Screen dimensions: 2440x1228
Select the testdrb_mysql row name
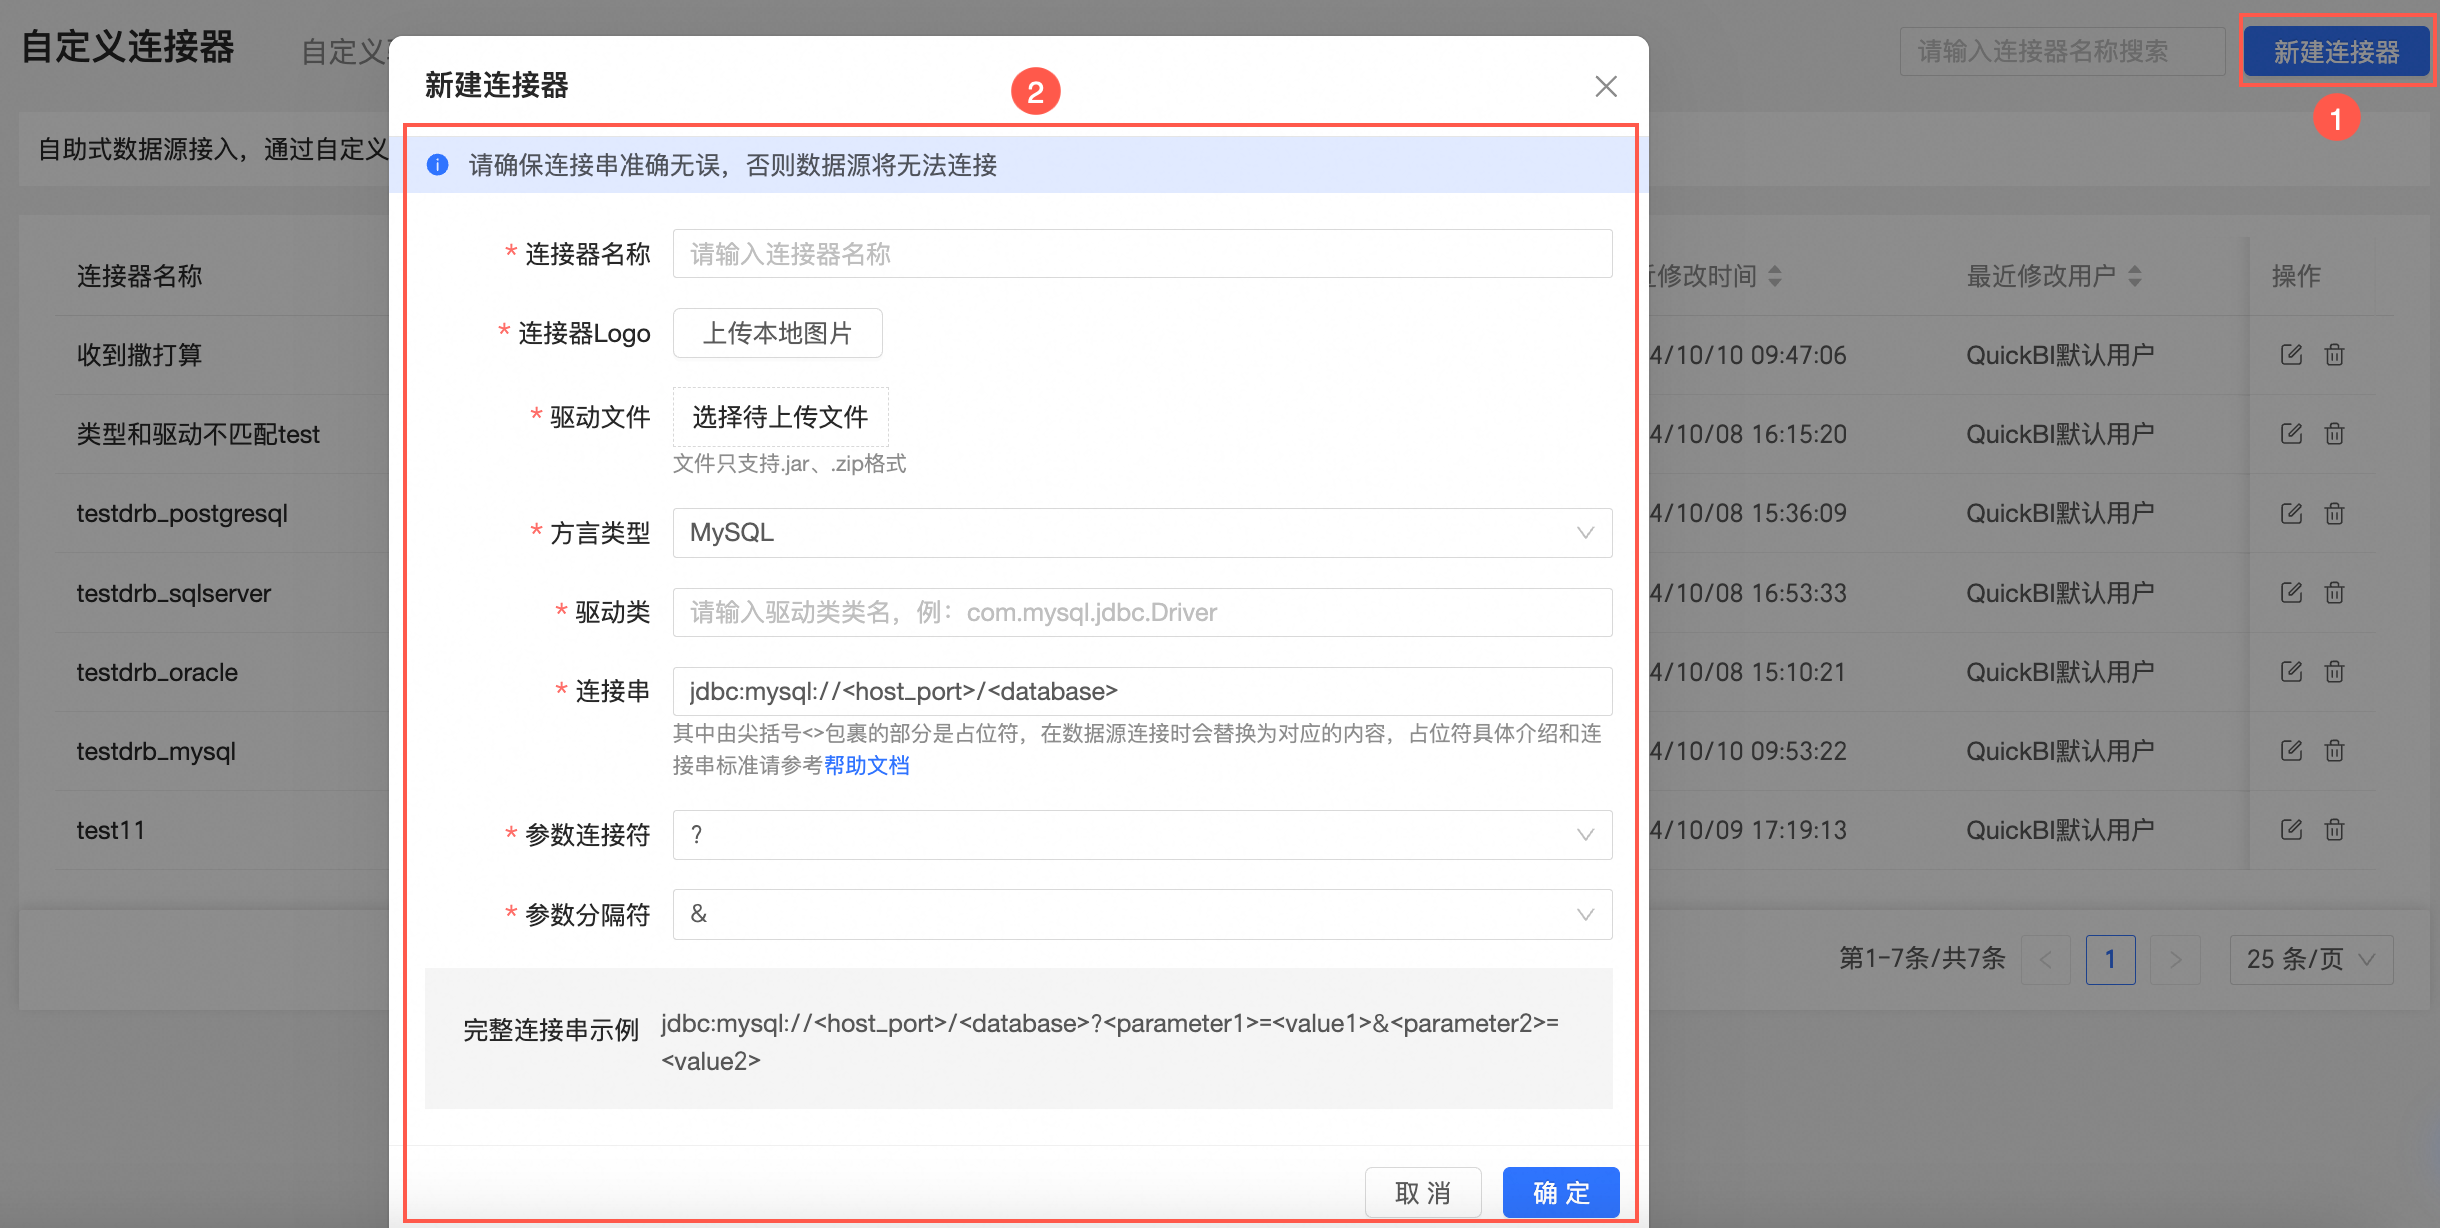click(156, 751)
